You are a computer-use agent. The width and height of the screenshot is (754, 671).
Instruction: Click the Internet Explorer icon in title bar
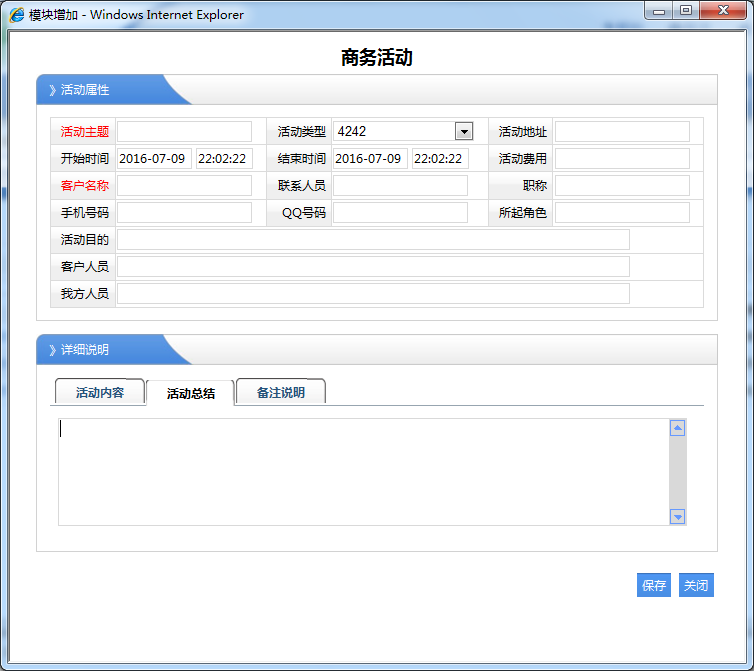point(17,15)
